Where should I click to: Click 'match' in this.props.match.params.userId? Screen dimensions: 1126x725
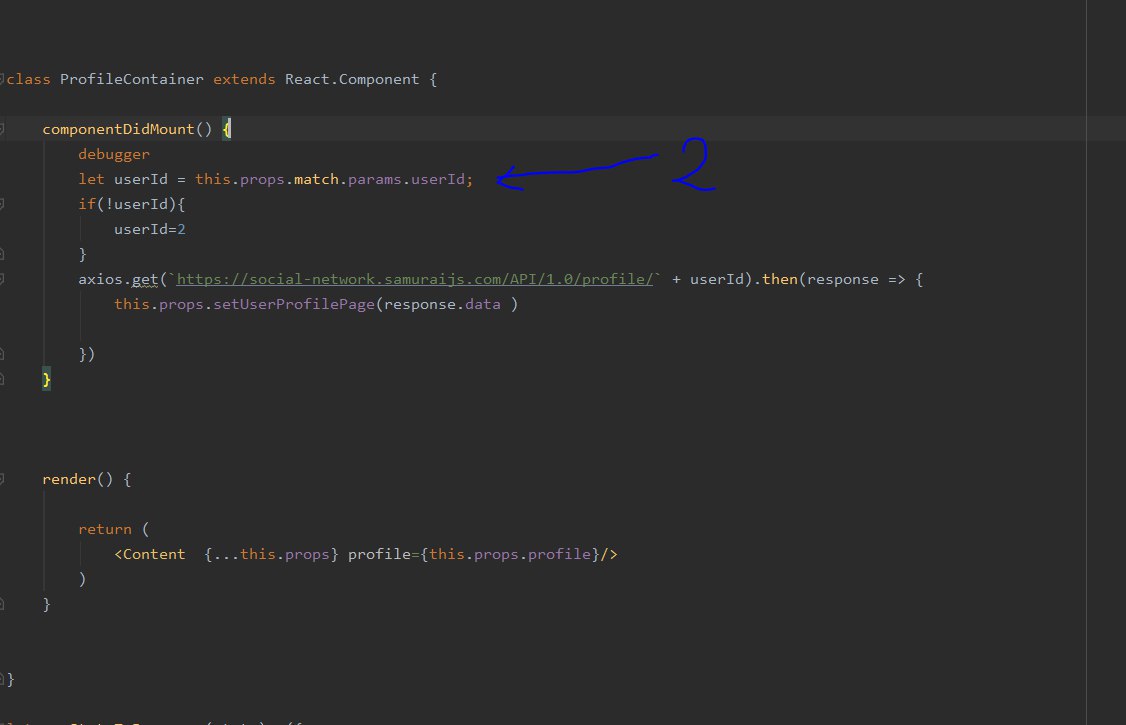[x=316, y=179]
